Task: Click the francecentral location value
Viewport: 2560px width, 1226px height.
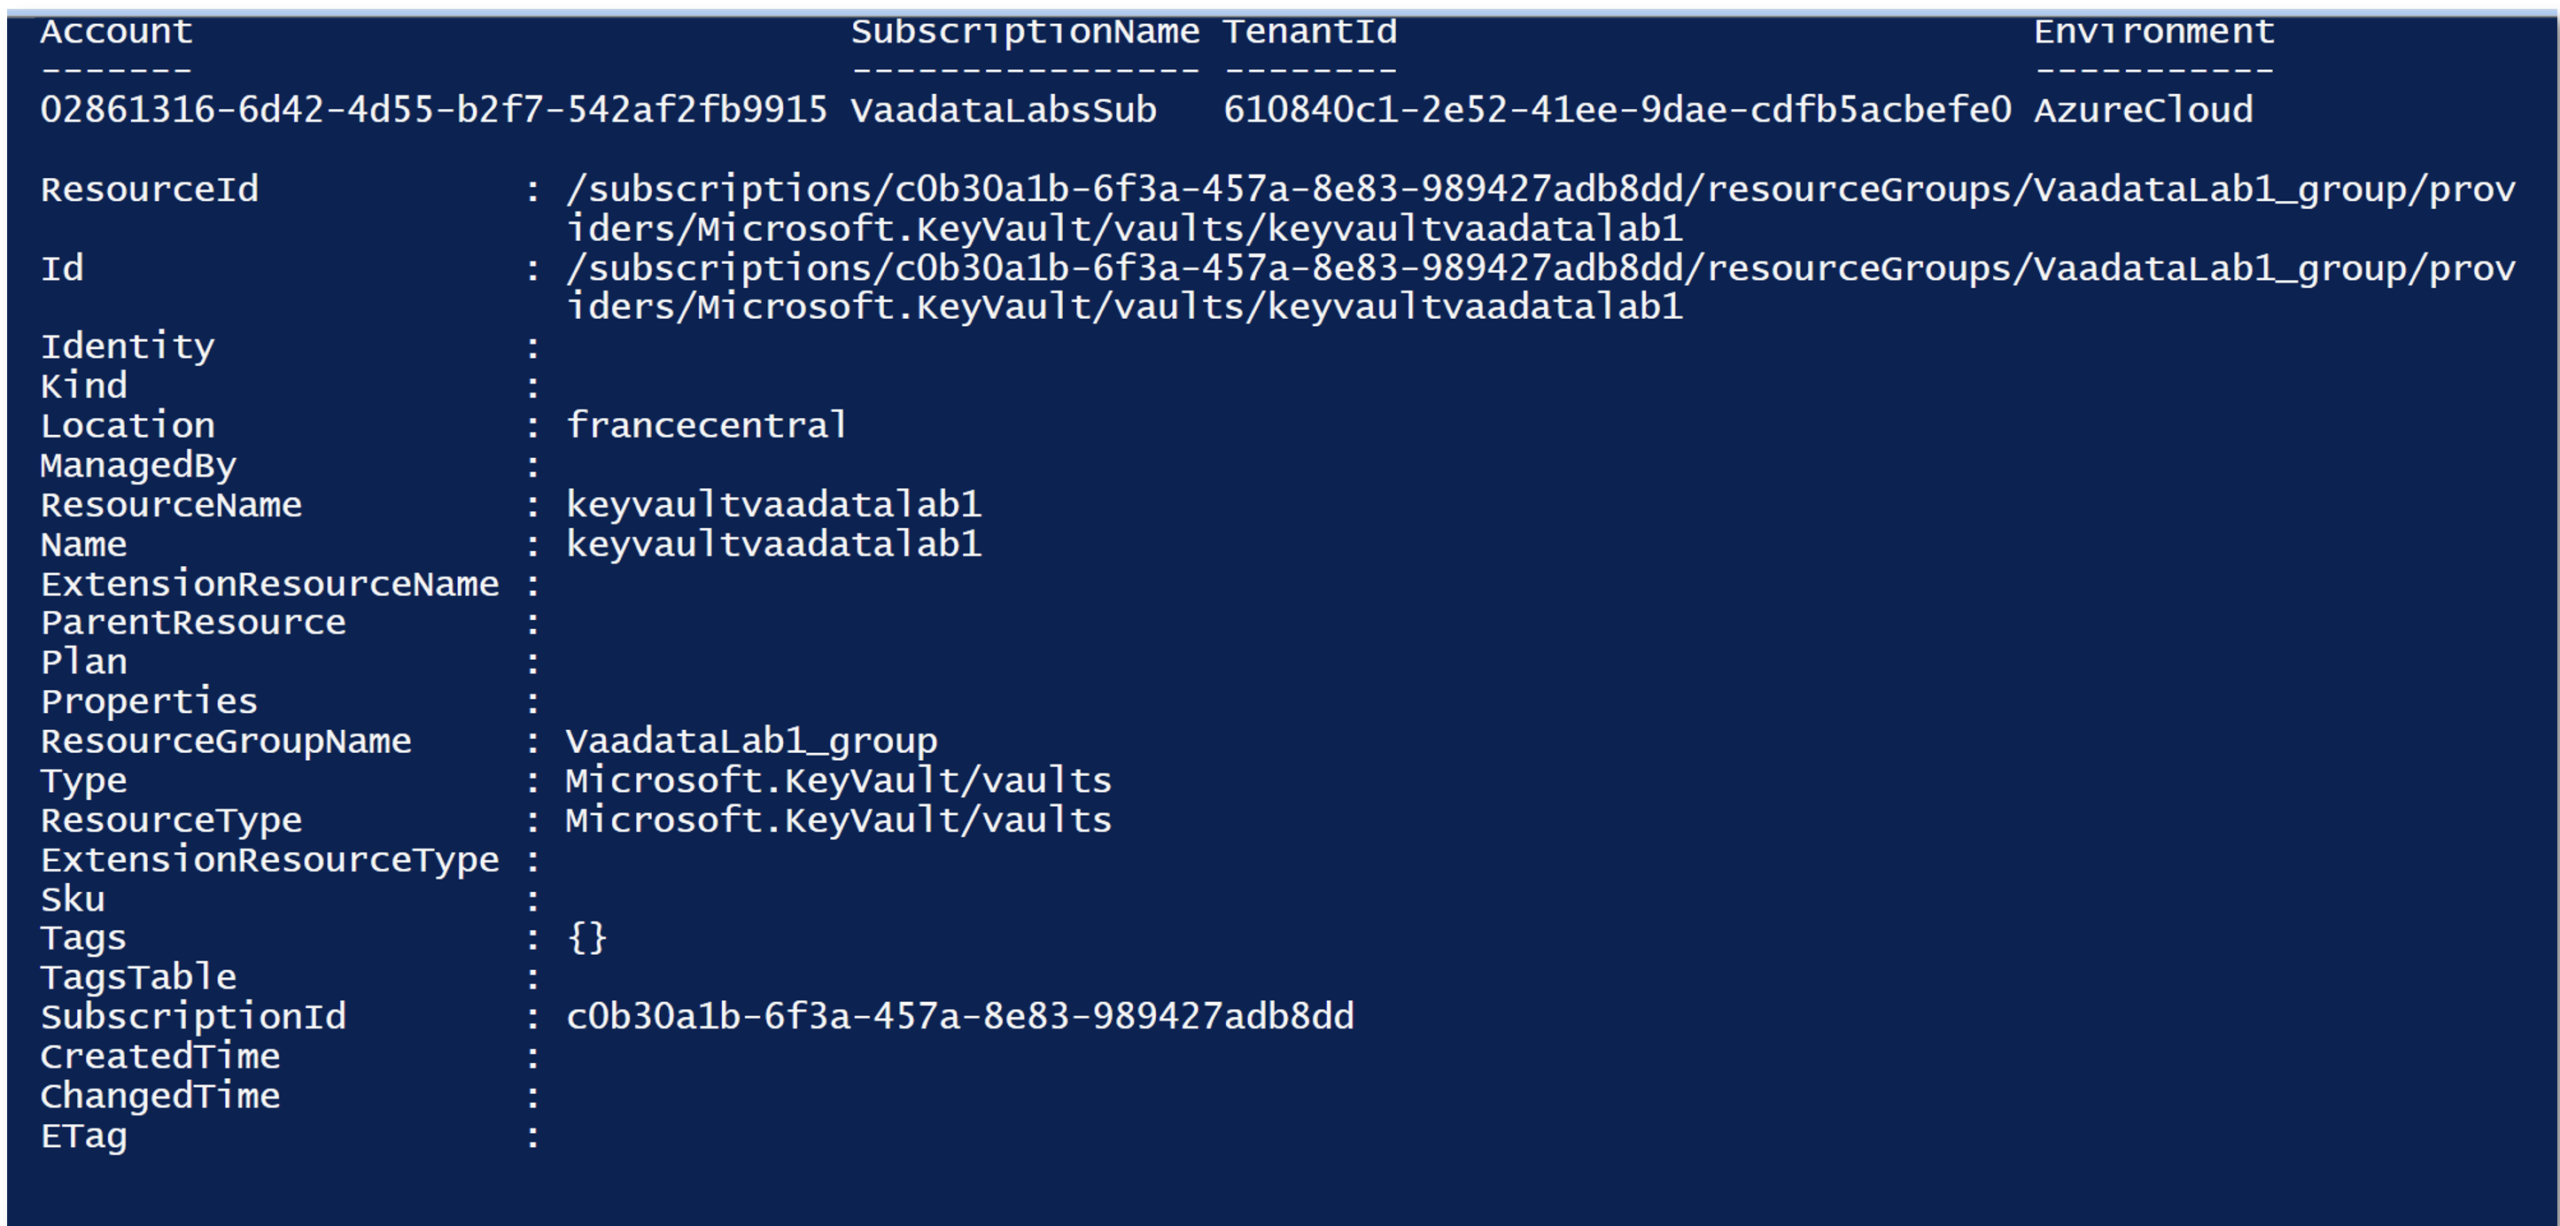Action: 706,426
